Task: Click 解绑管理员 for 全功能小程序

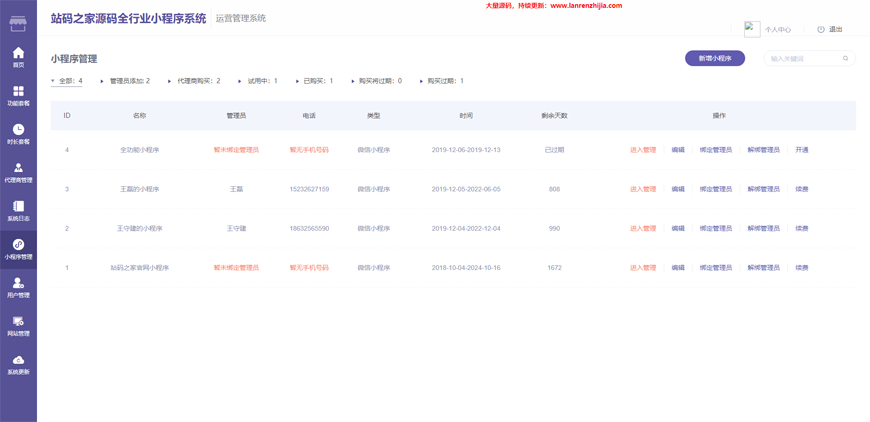Action: pyautogui.click(x=763, y=150)
